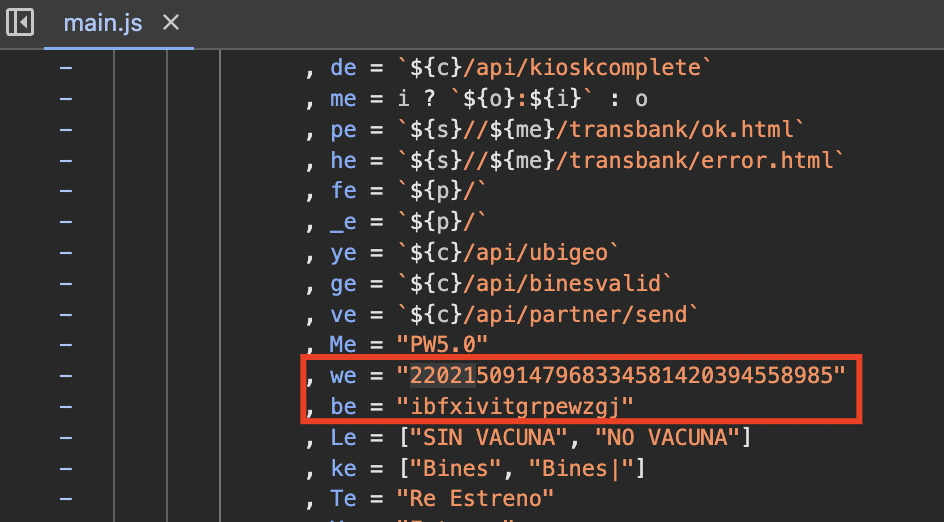Image resolution: width=944 pixels, height=522 pixels.
Task: Click the "NO VACUNA" array entry
Action: coord(667,437)
